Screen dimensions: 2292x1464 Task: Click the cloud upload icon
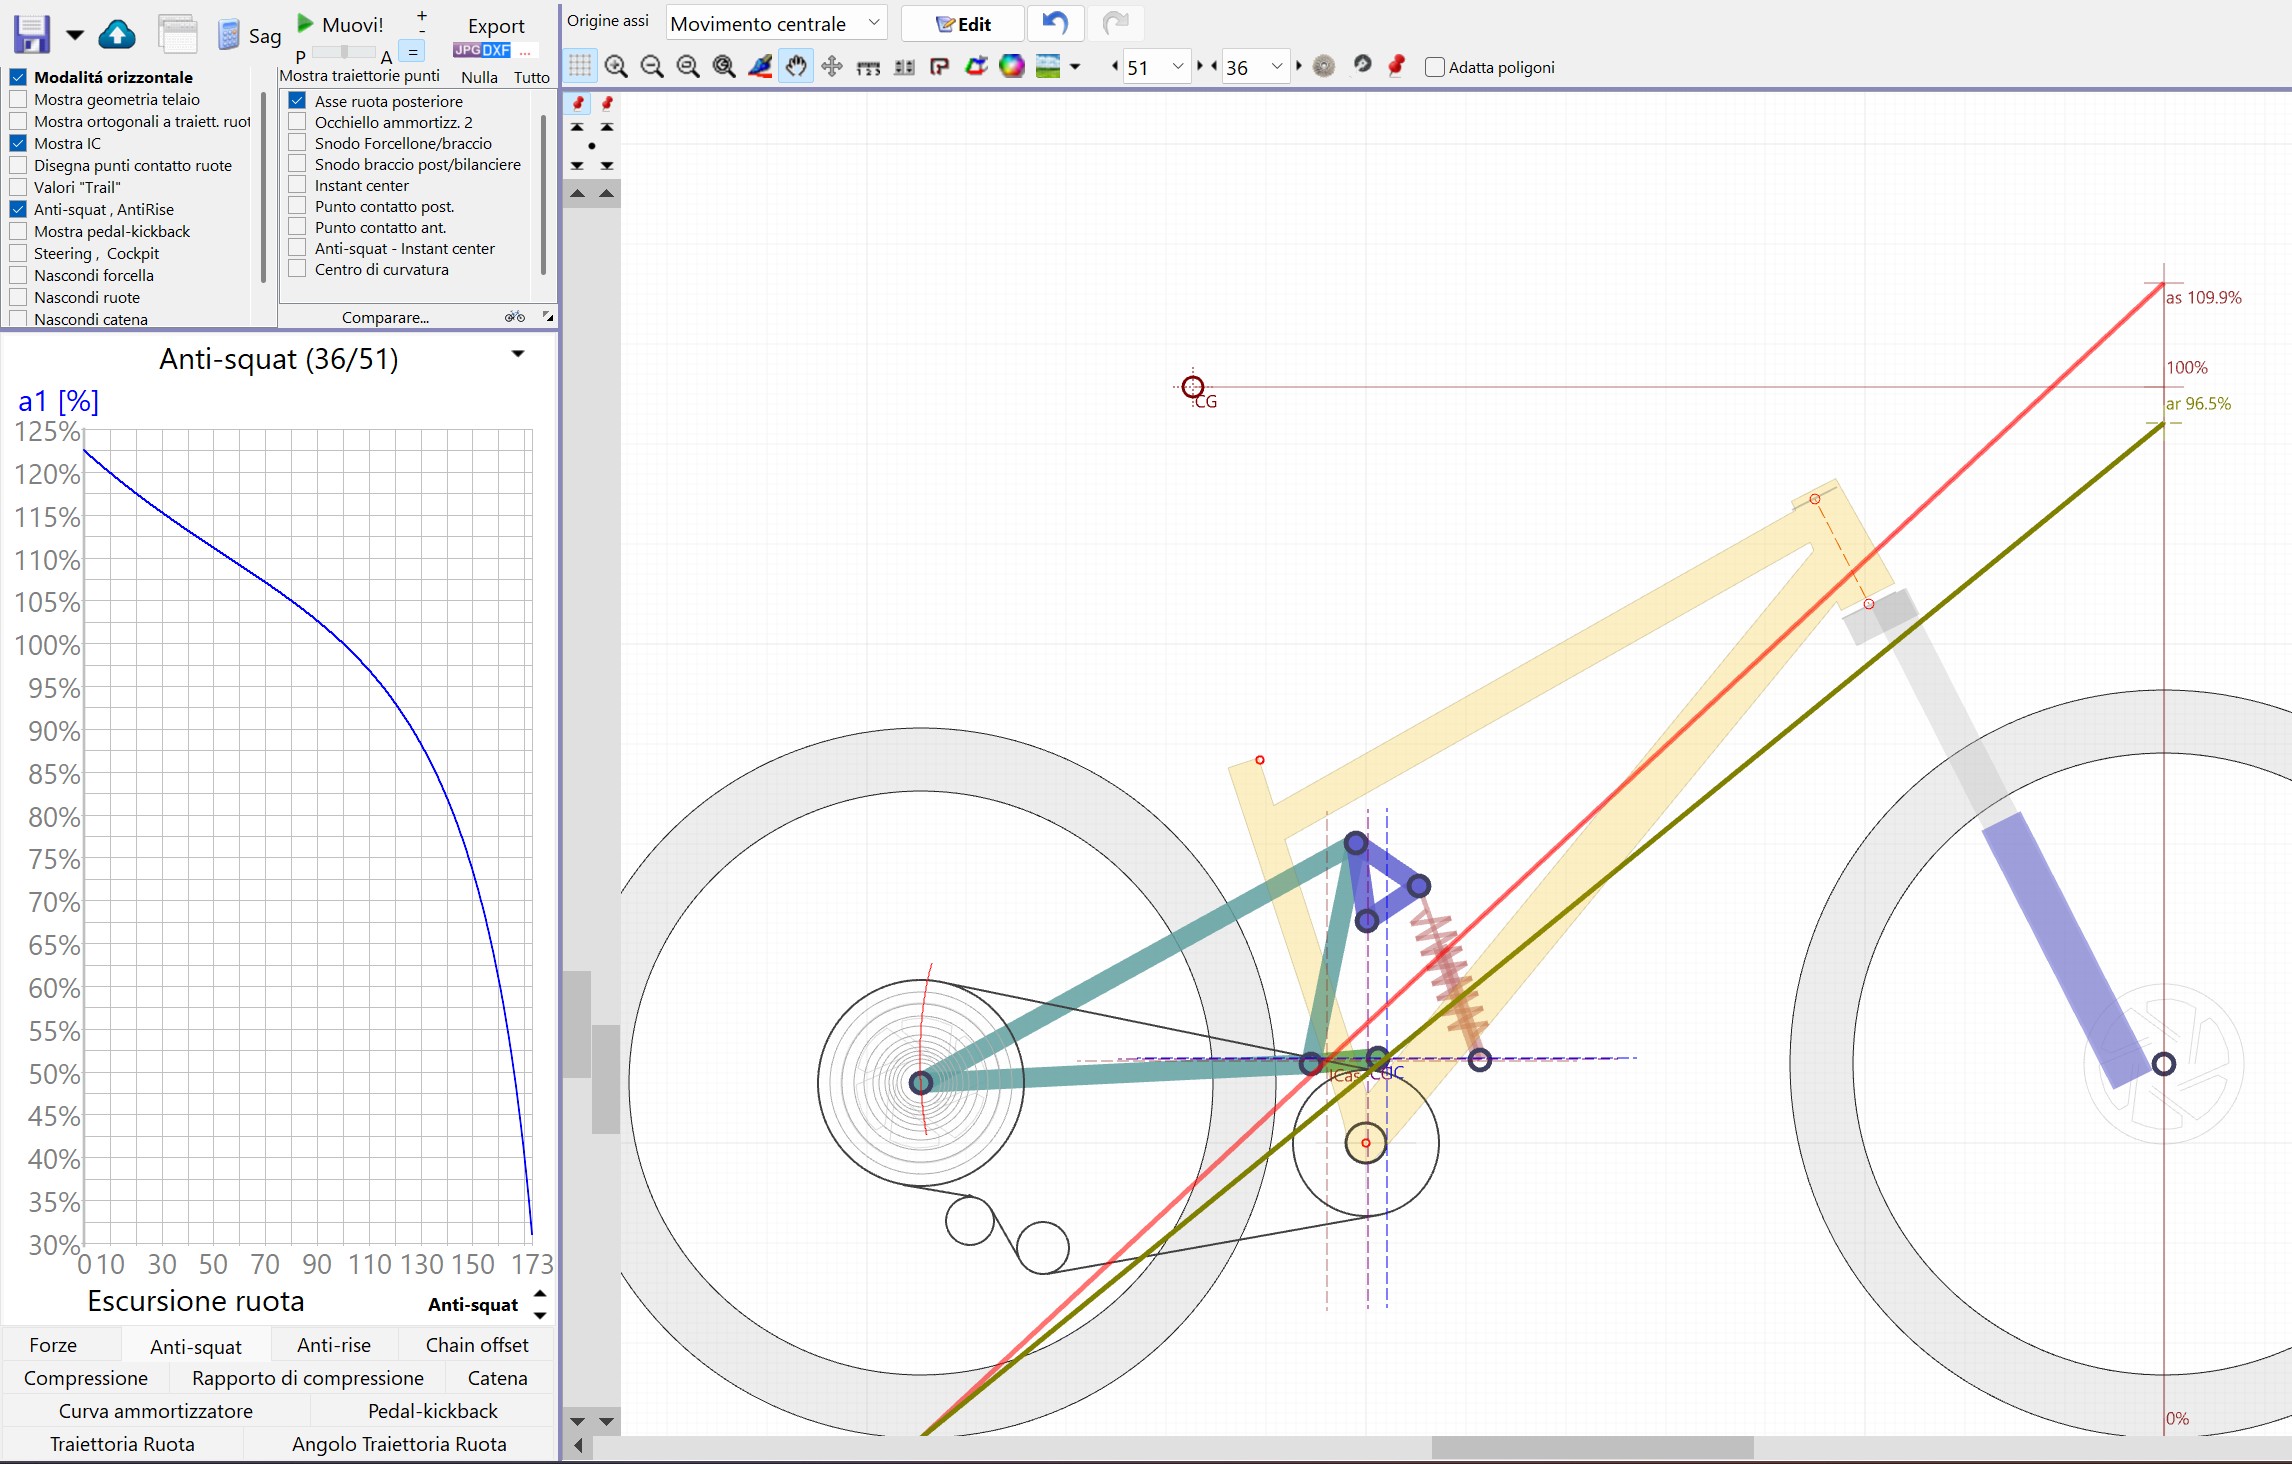pos(117,35)
